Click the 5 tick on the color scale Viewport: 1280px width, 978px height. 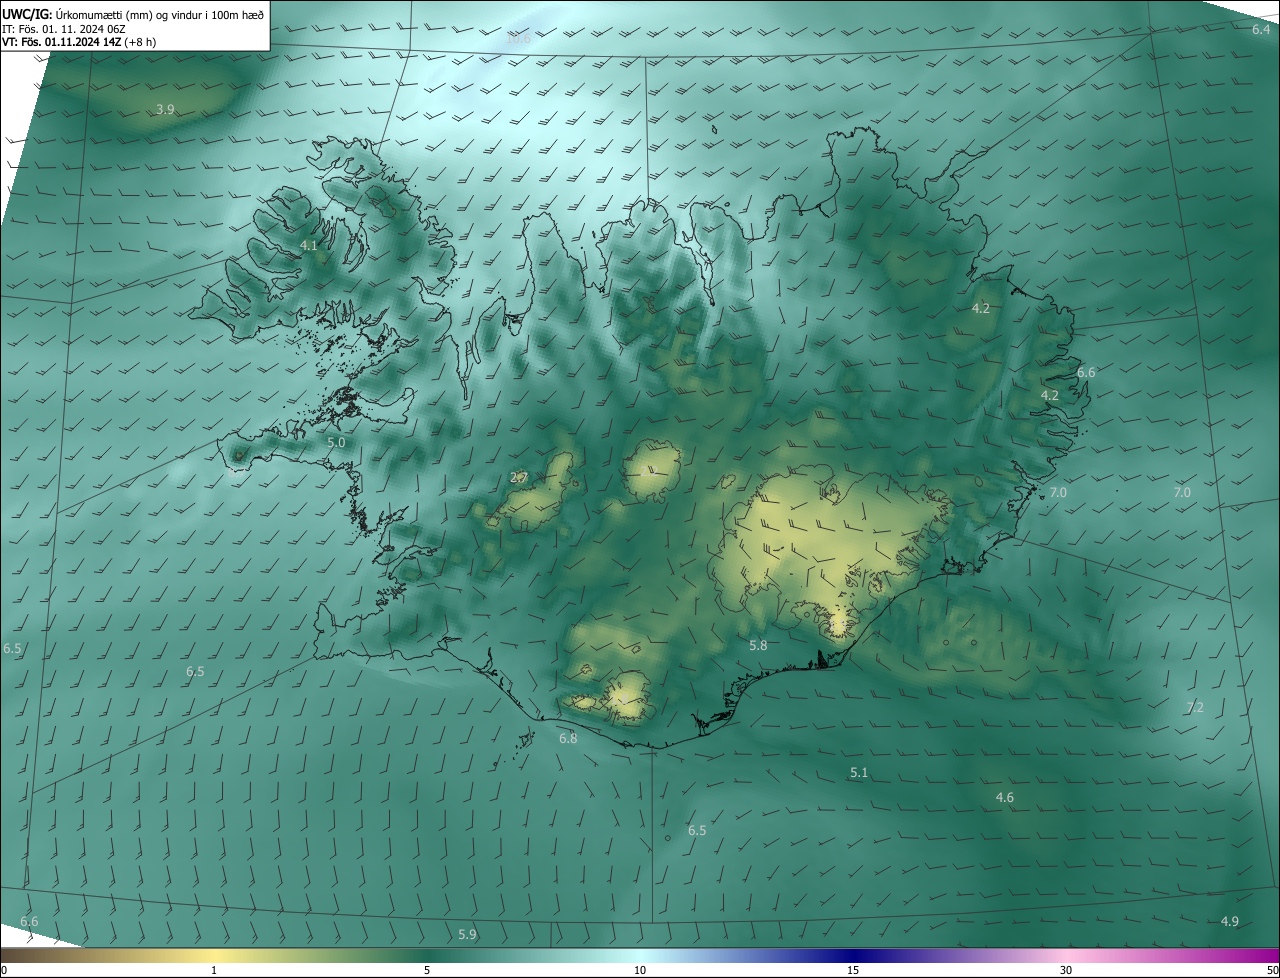point(427,971)
